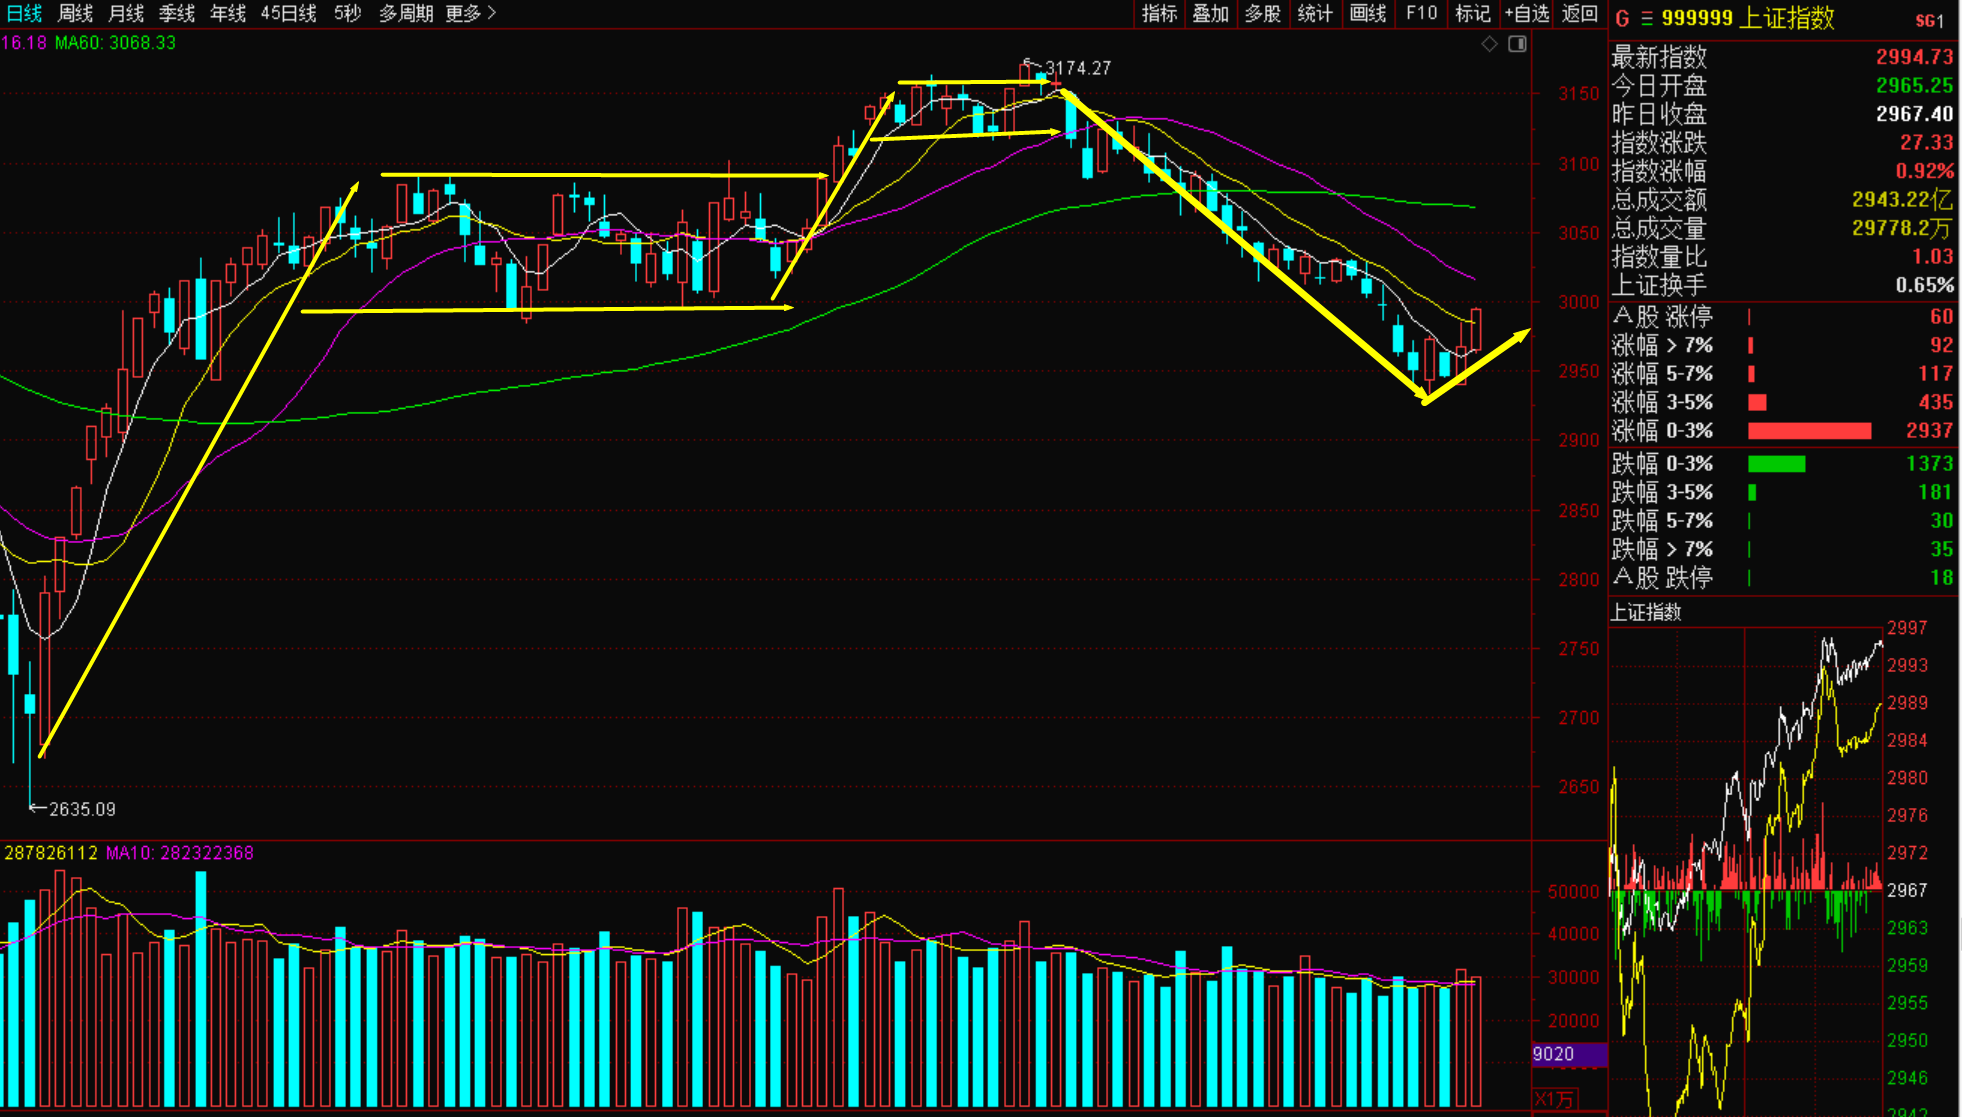This screenshot has width=1962, height=1117.
Task: Select the 月线 monthly period tab
Action: pyautogui.click(x=126, y=13)
